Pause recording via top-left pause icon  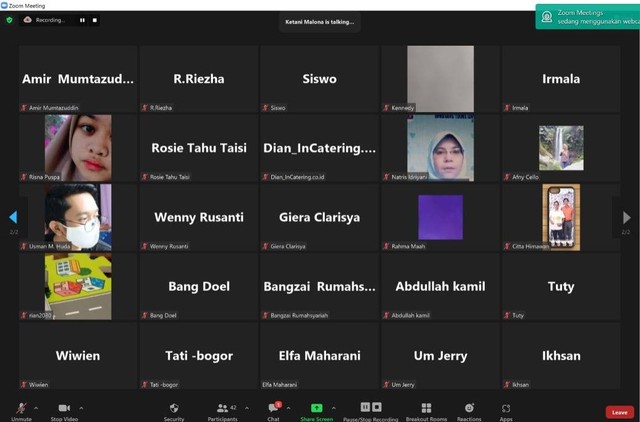pos(82,20)
